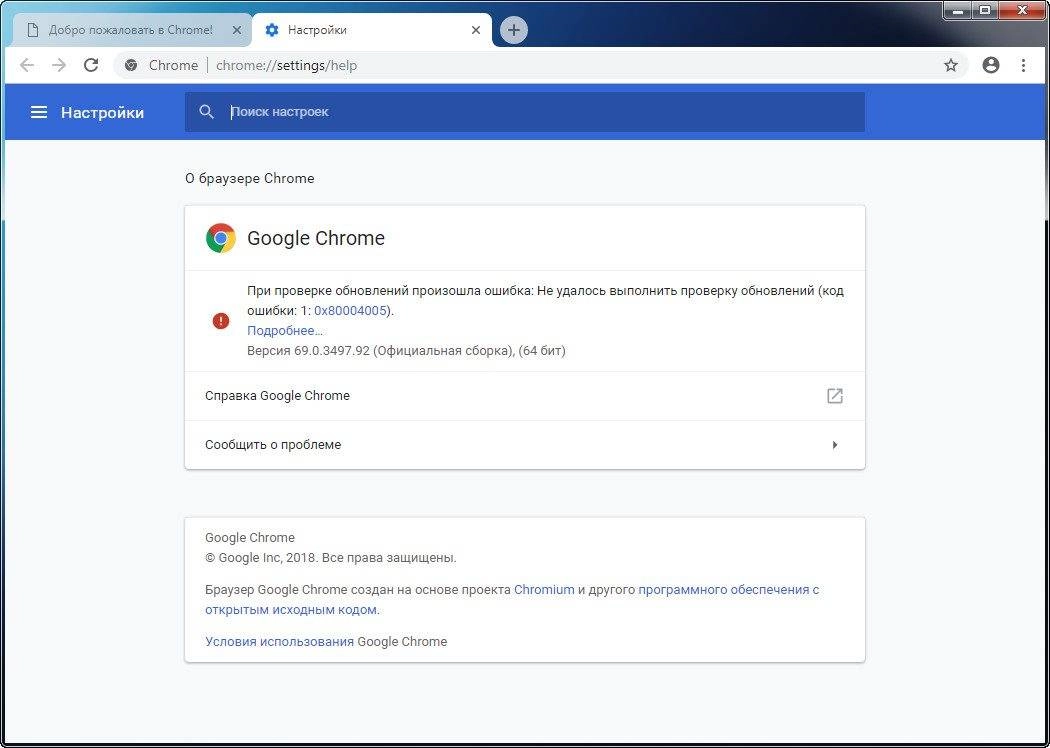Click the О браузере Chrome heading
1050x748 pixels.
pos(250,179)
